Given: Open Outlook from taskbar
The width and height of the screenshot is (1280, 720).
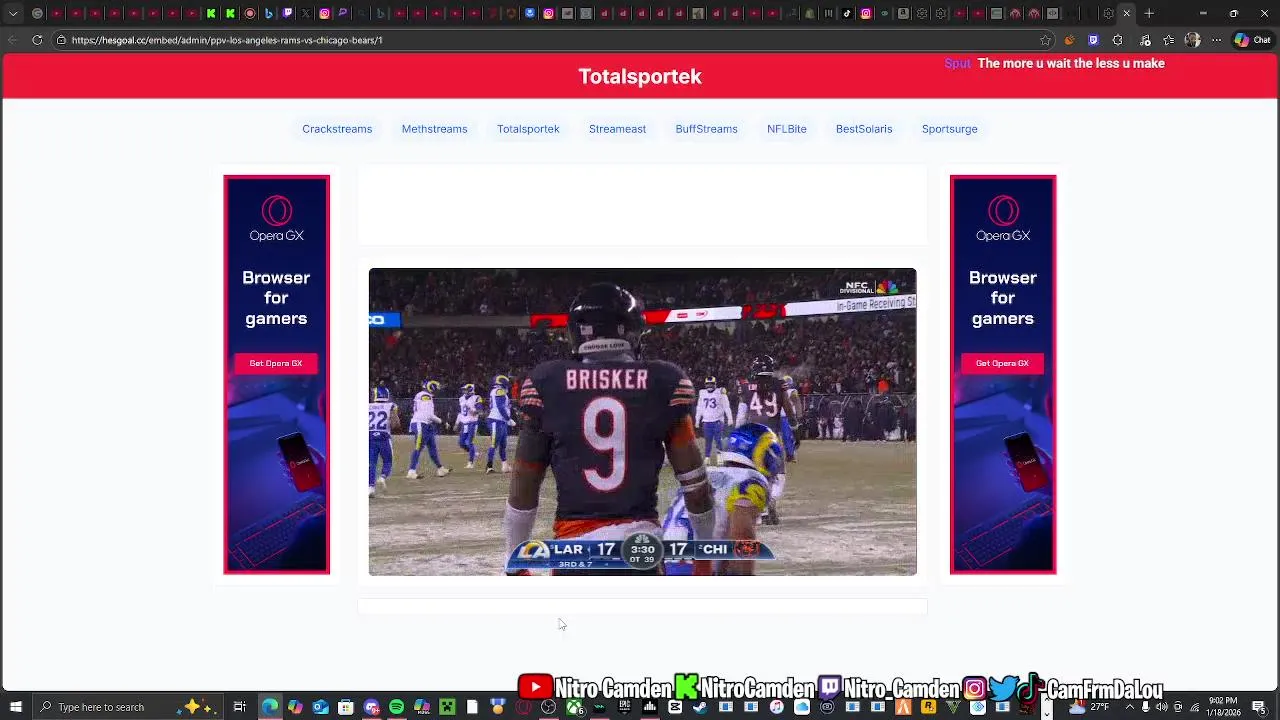Looking at the screenshot, I should [320, 707].
